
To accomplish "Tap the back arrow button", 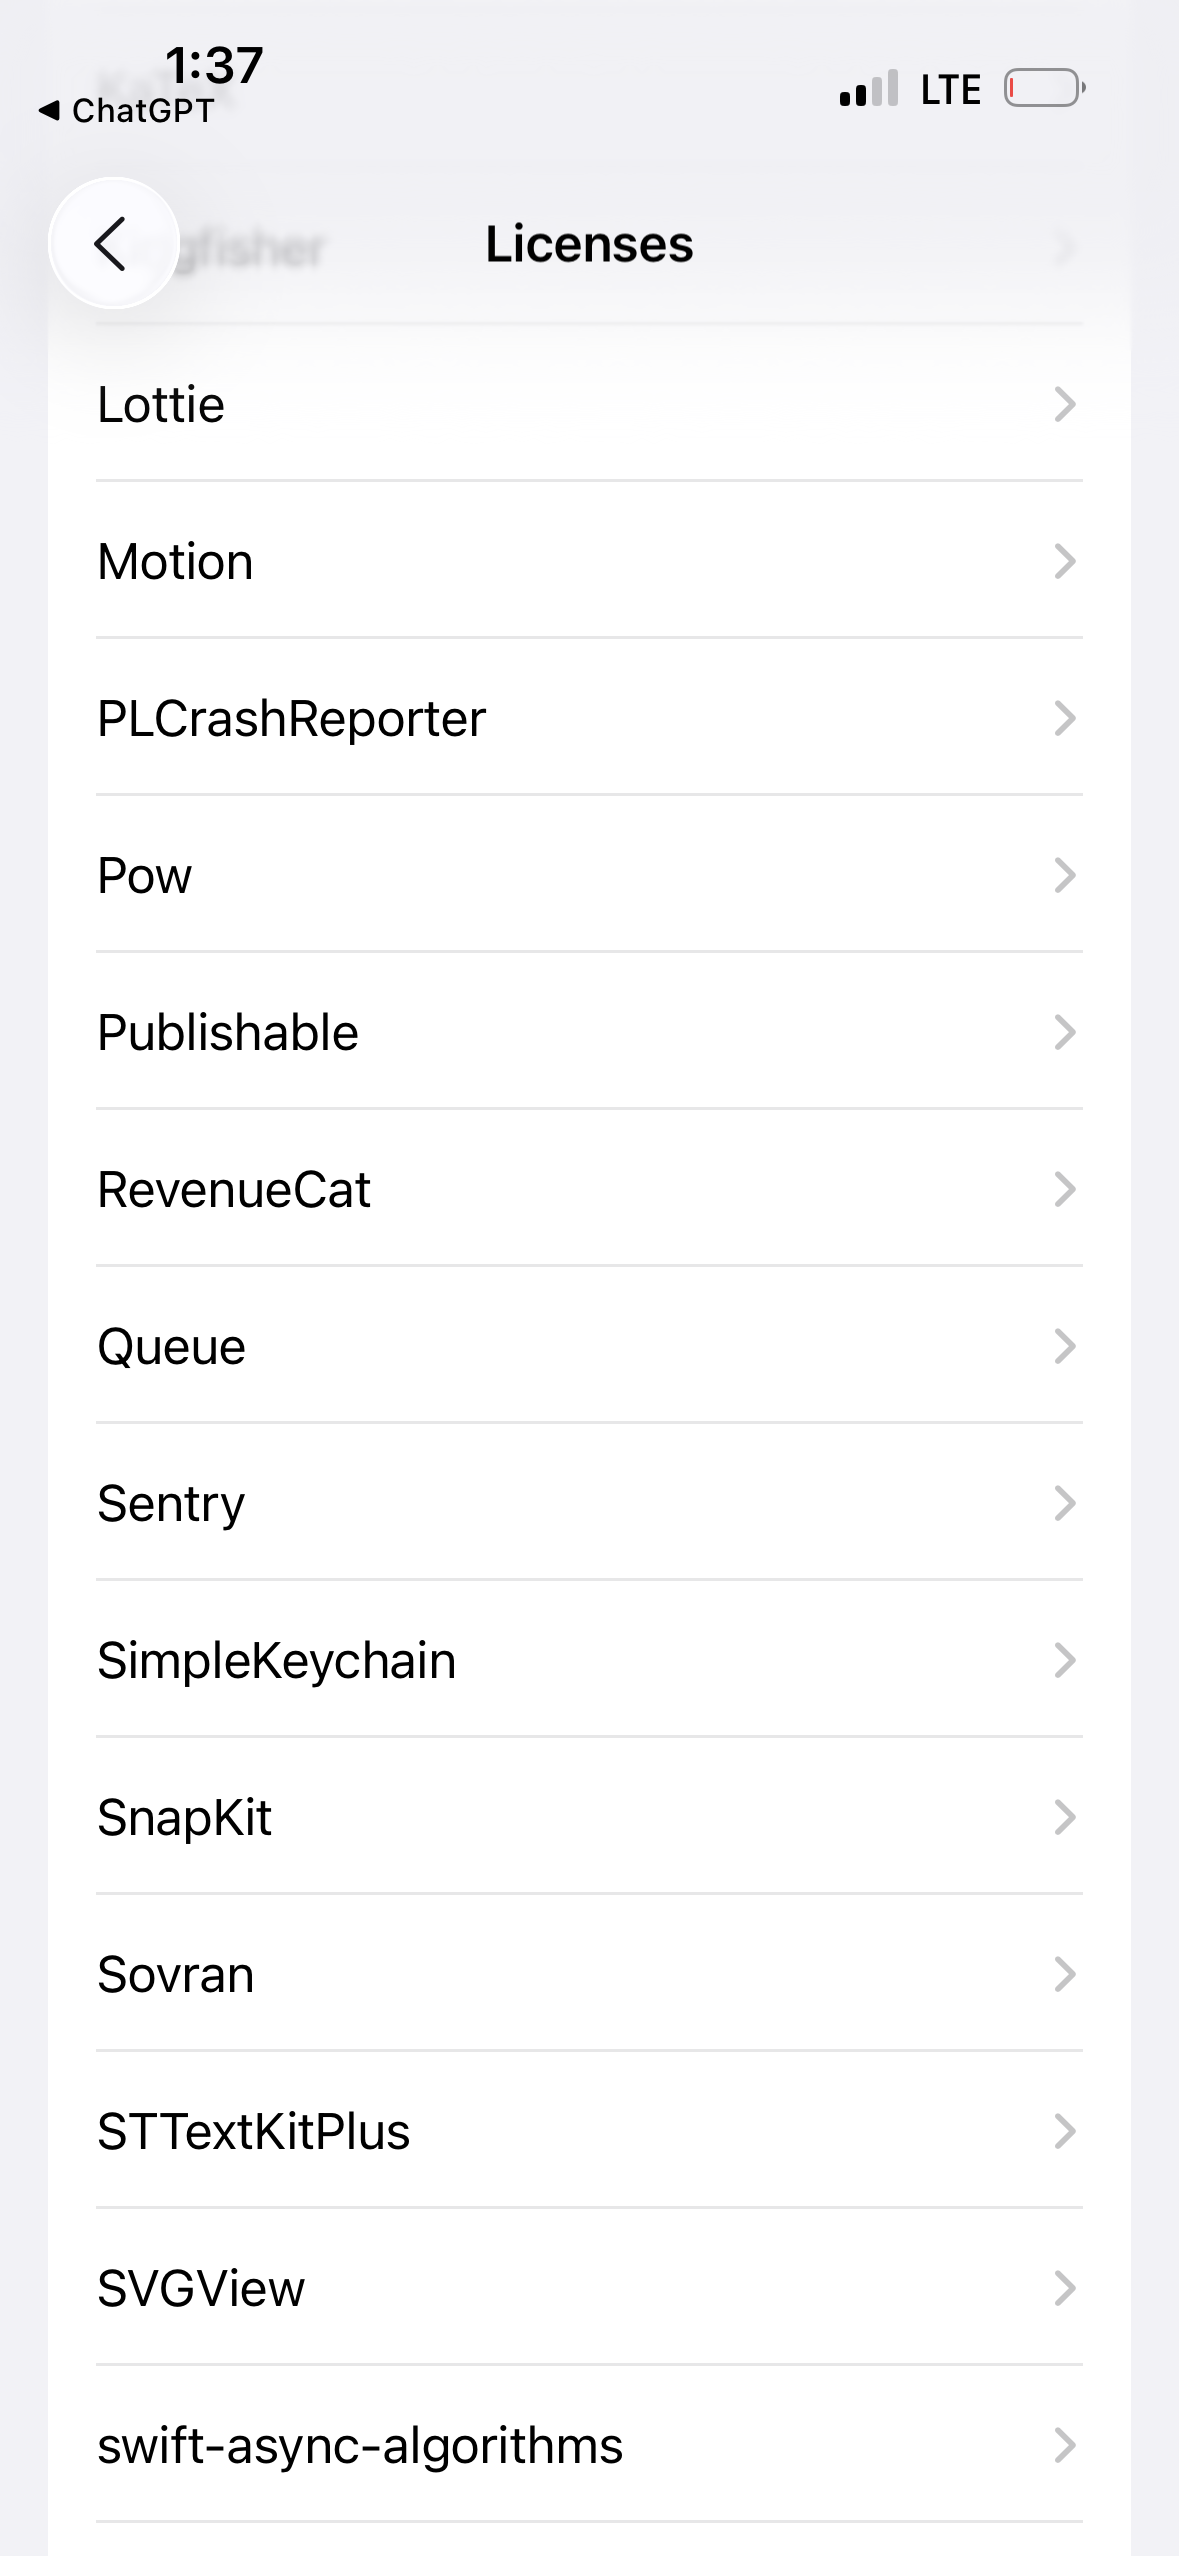I will coord(113,243).
